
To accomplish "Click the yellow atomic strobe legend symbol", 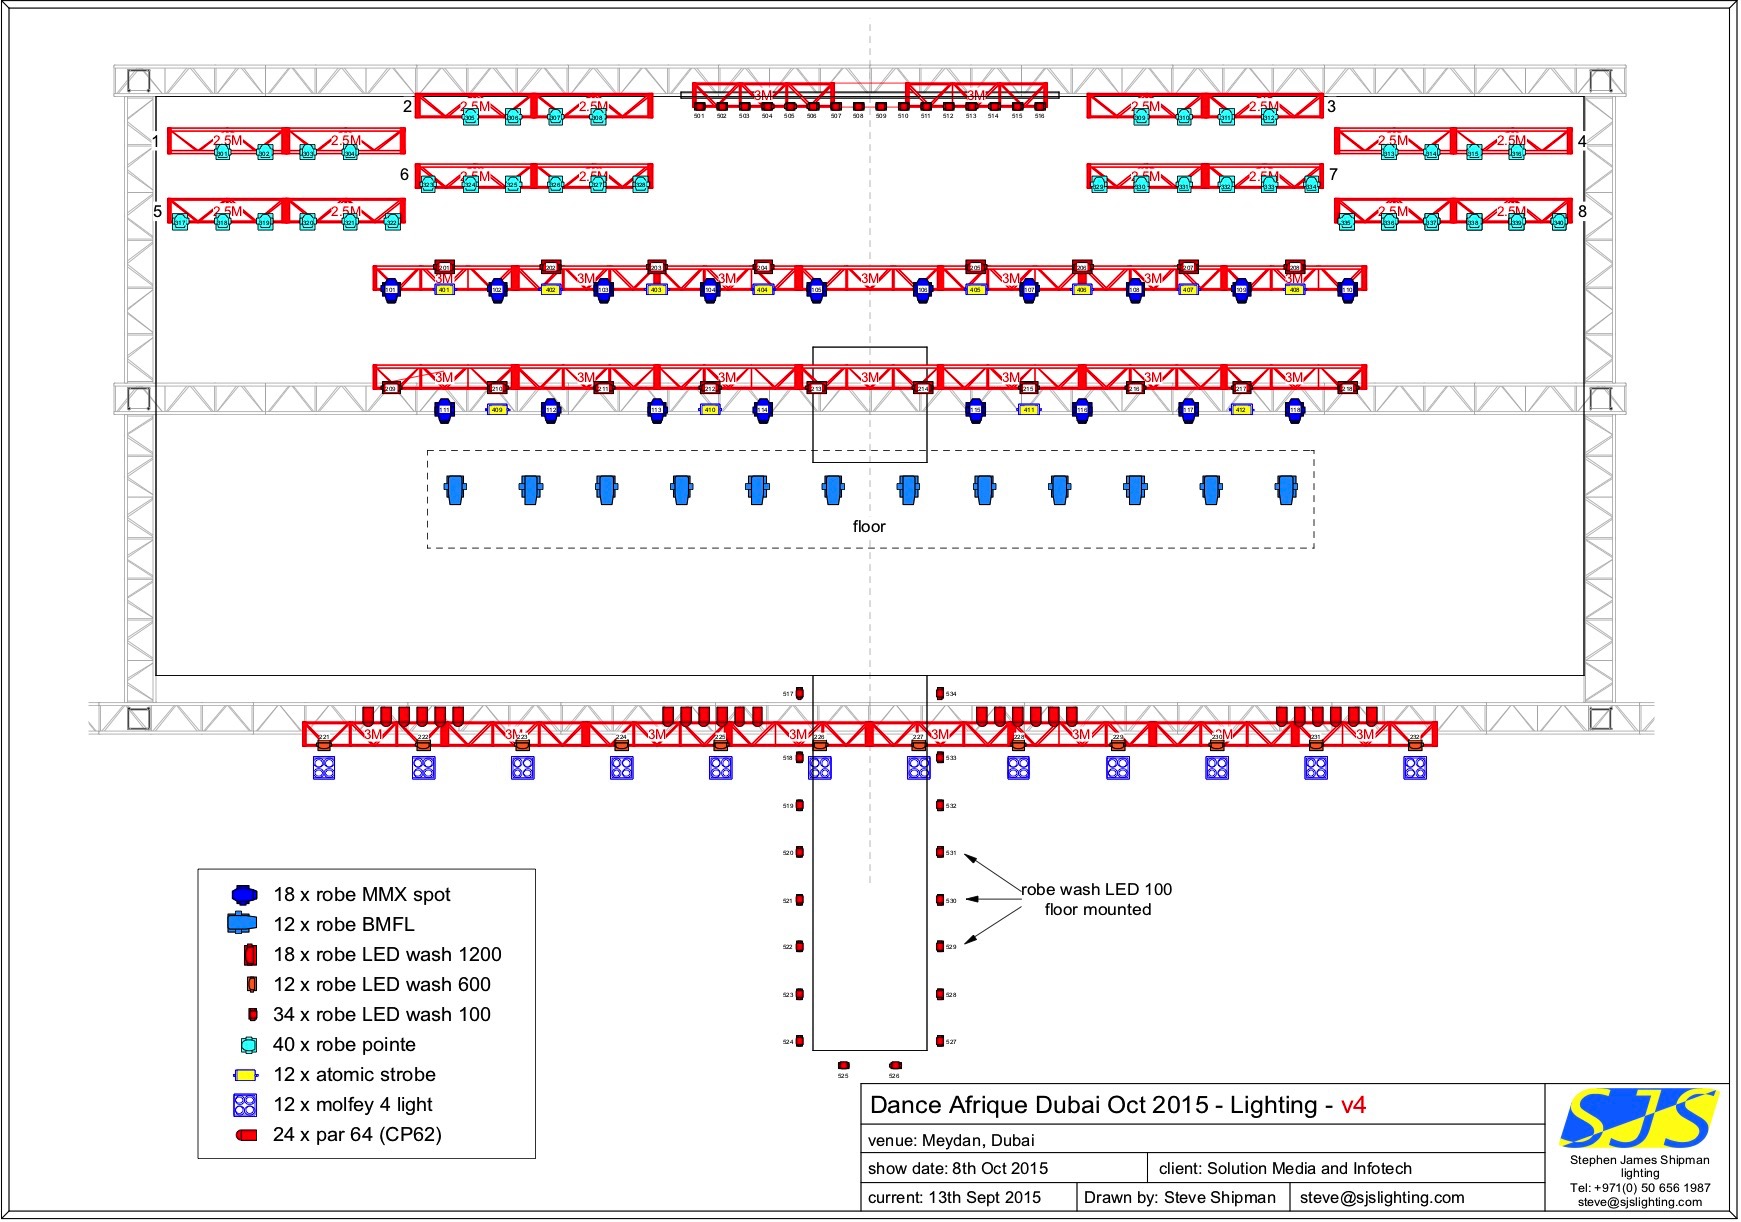I will pos(245,1075).
